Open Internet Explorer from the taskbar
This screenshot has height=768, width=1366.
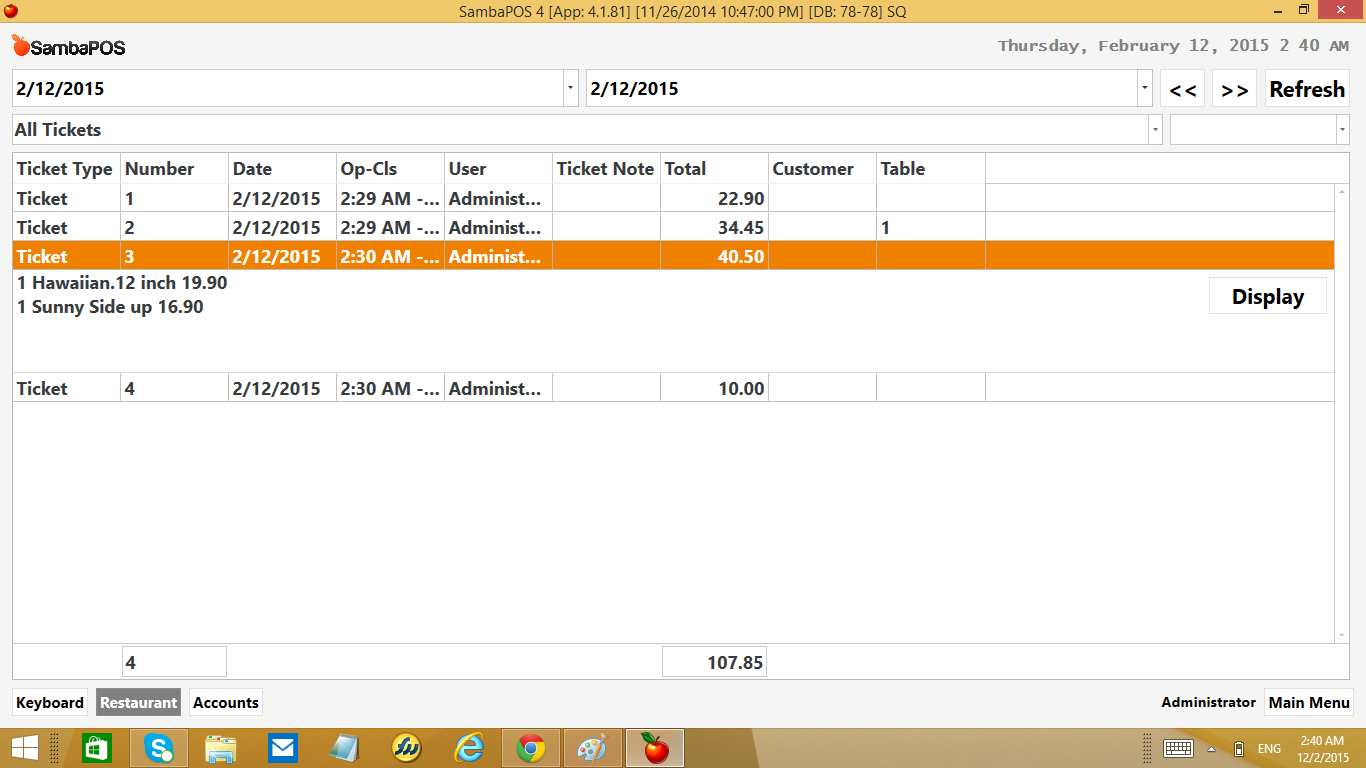tap(468, 748)
